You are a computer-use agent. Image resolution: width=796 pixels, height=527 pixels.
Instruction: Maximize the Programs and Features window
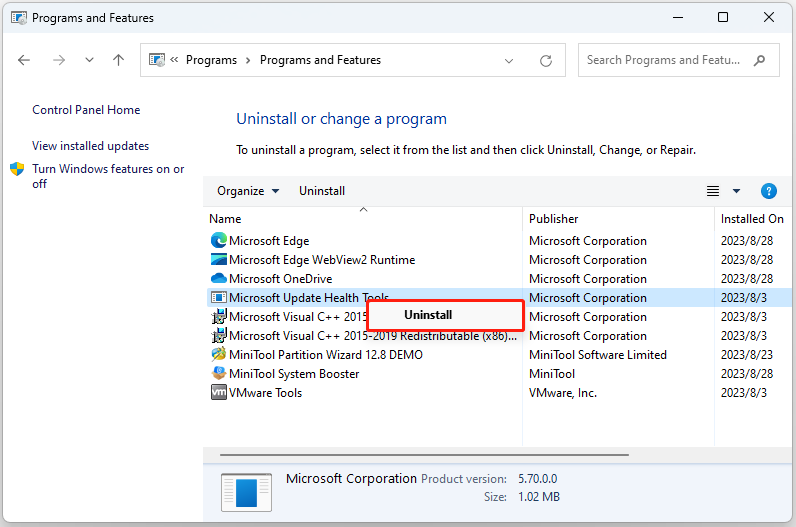(x=723, y=17)
